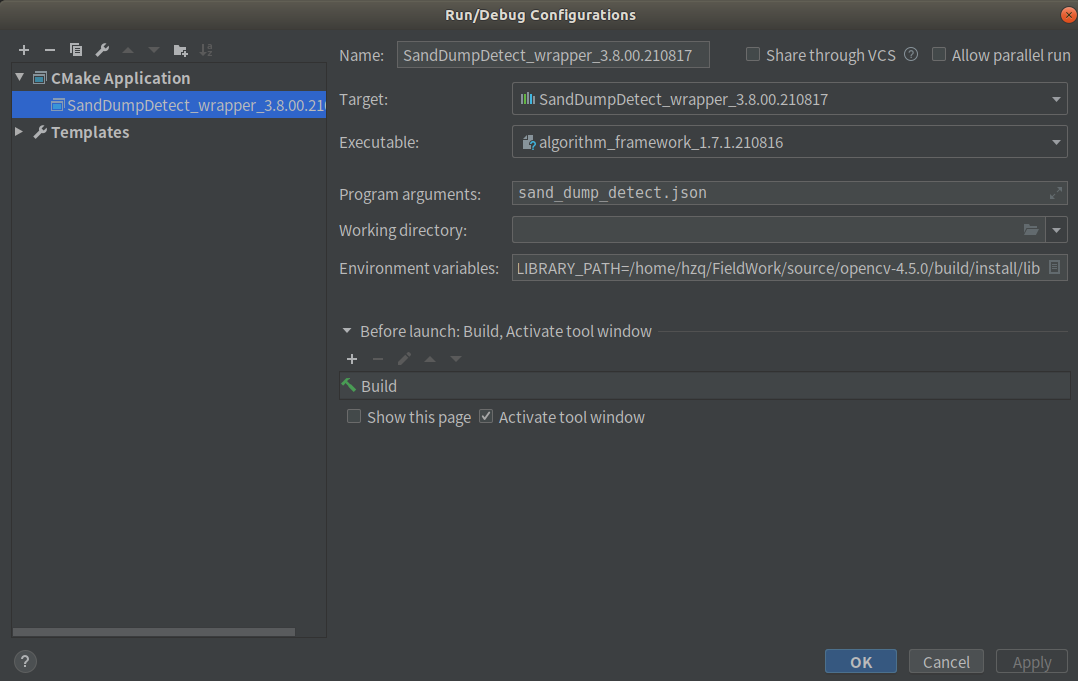Click the OK button
This screenshot has width=1078, height=681.
pyautogui.click(x=860, y=661)
